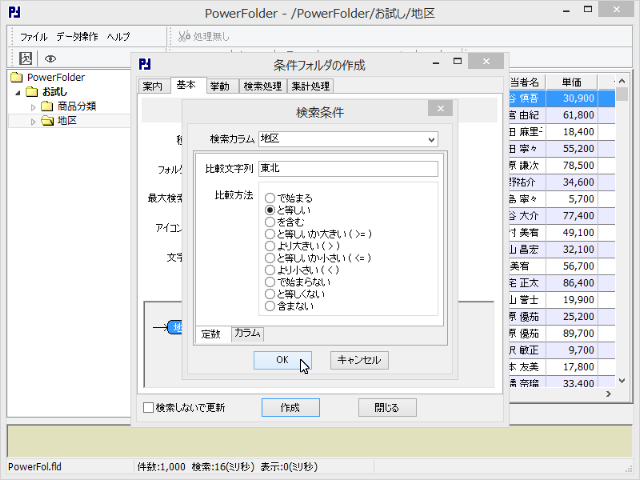The width and height of the screenshot is (640, 480).
Task: Click the 比較文字列 input field
Action: (348, 169)
